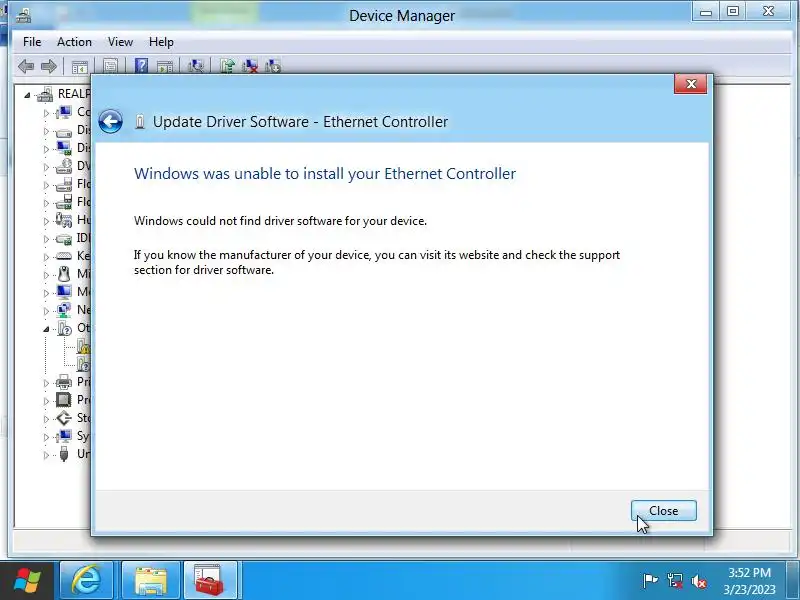Image resolution: width=800 pixels, height=600 pixels.
Task: Select the device with yellow warning icon
Action: pyautogui.click(x=83, y=346)
